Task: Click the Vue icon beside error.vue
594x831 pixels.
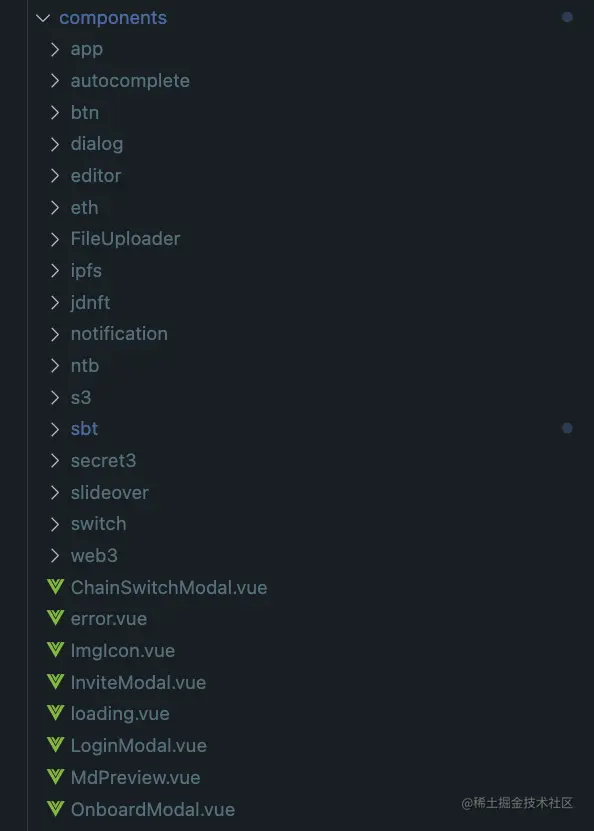Action: 56,618
